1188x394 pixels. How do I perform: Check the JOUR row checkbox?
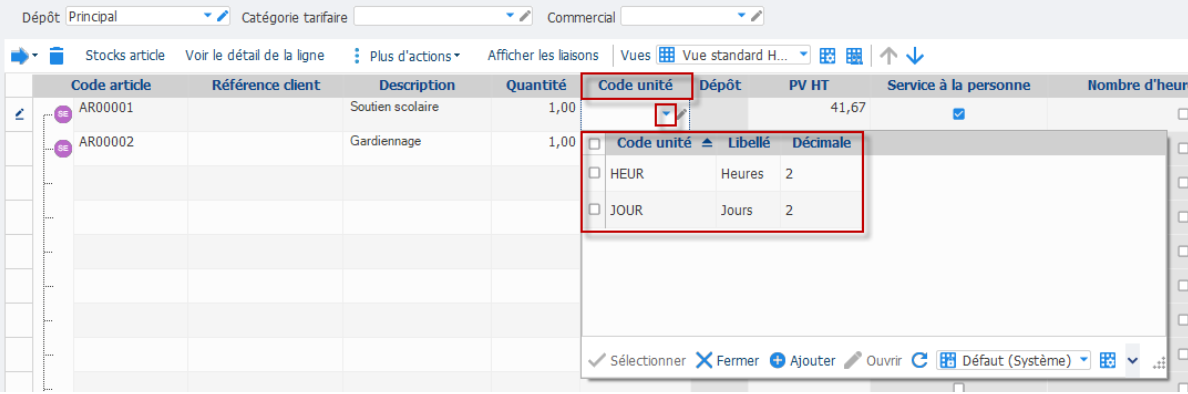tap(595, 208)
